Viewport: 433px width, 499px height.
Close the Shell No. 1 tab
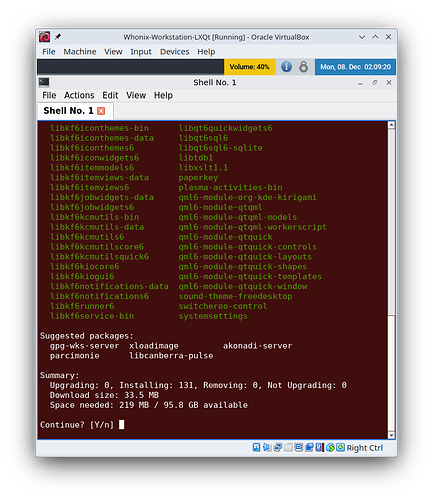[x=101, y=111]
